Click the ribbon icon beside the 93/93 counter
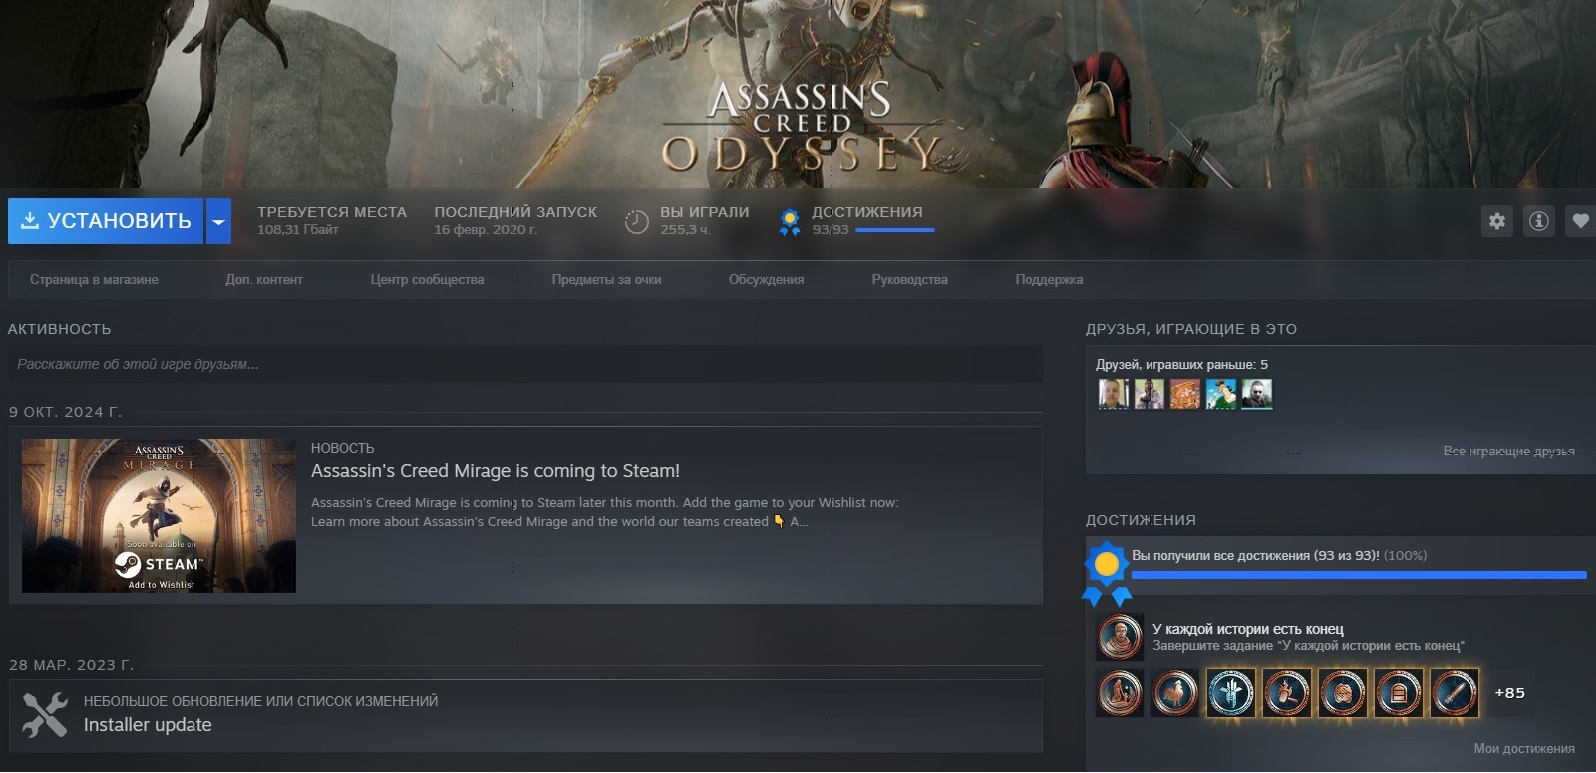This screenshot has width=1596, height=773. tap(790, 221)
